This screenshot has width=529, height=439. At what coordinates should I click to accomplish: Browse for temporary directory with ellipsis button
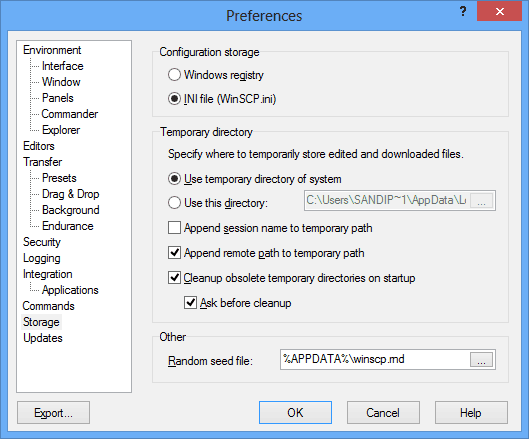coord(481,201)
